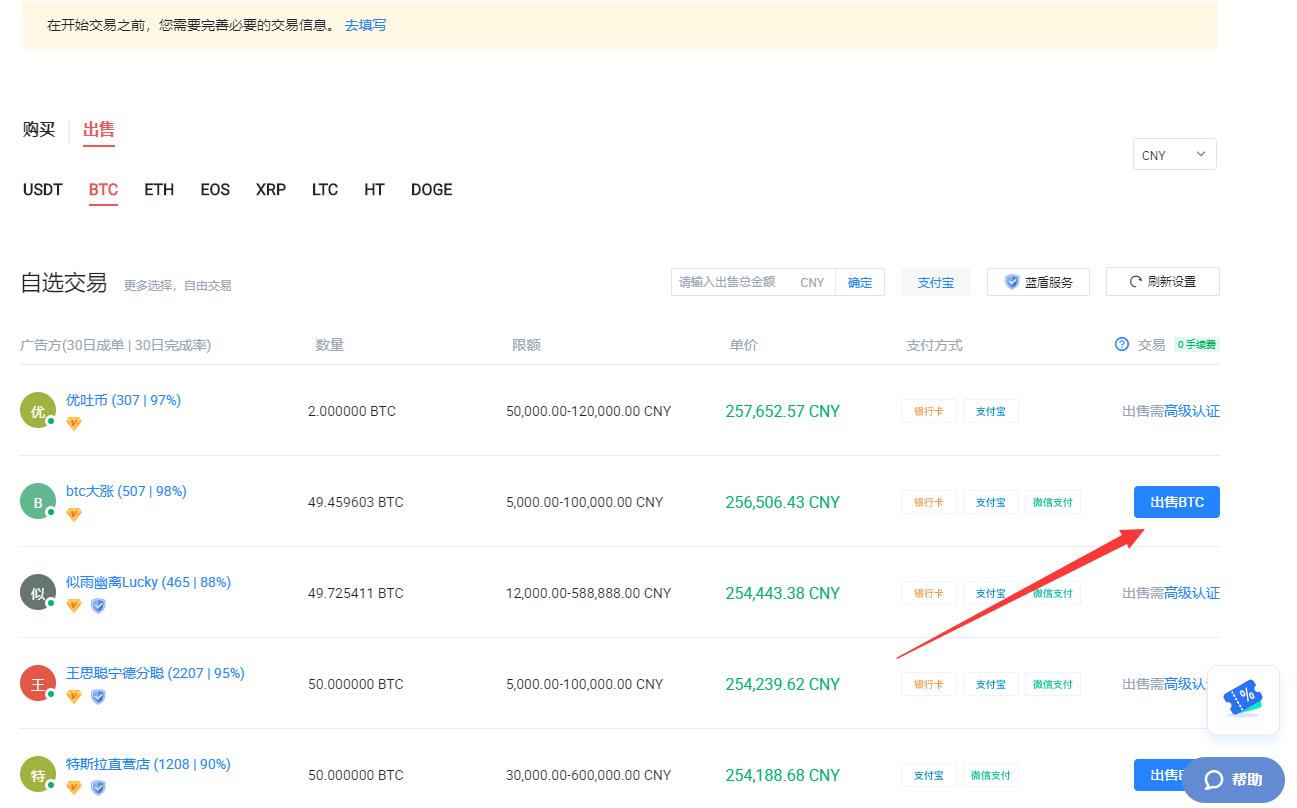The width and height of the screenshot is (1297, 808).
Task: Toggle the 支付宝 payment filter
Action: pyautogui.click(x=934, y=281)
